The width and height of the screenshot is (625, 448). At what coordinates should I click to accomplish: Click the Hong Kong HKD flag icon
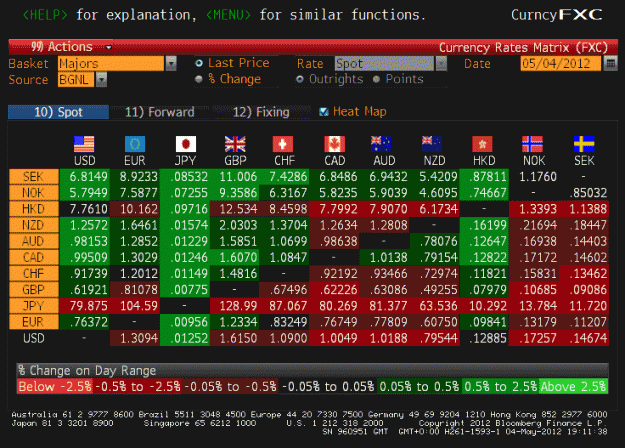tap(482, 144)
